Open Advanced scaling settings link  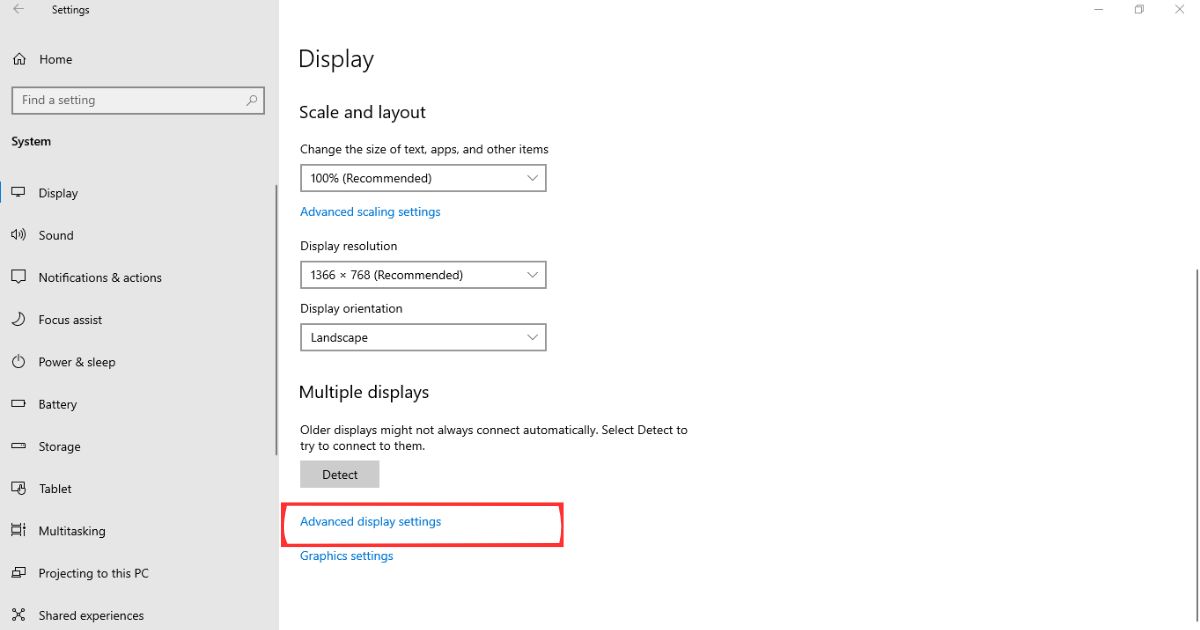pyautogui.click(x=370, y=212)
